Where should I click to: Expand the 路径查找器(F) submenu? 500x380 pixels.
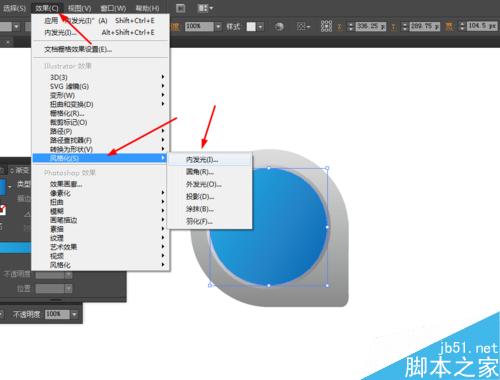pos(100,140)
